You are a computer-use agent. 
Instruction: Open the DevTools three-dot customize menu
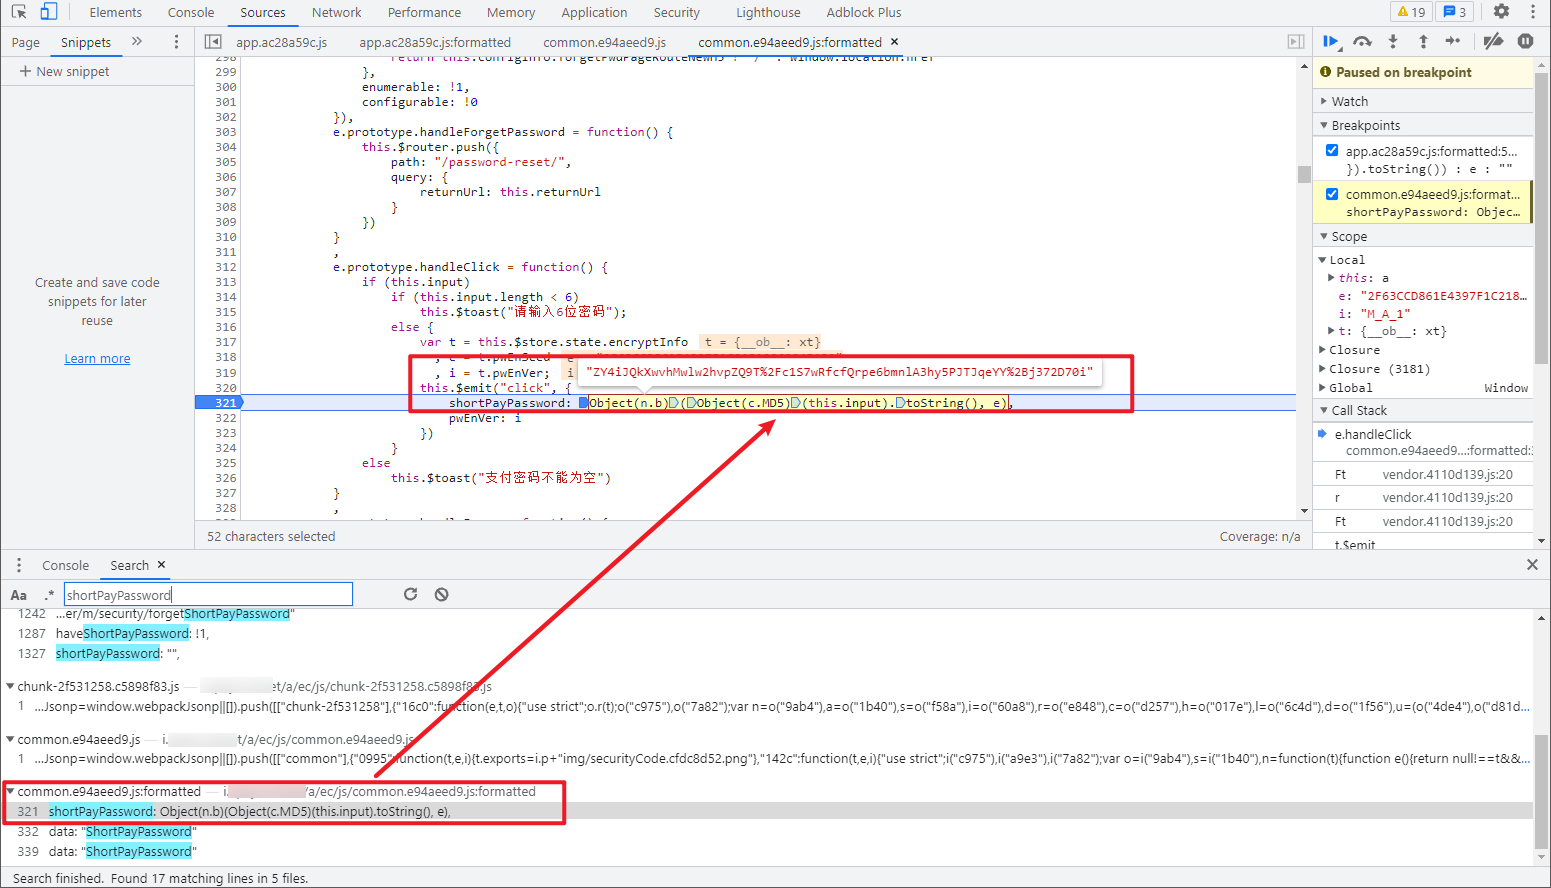(x=1532, y=12)
